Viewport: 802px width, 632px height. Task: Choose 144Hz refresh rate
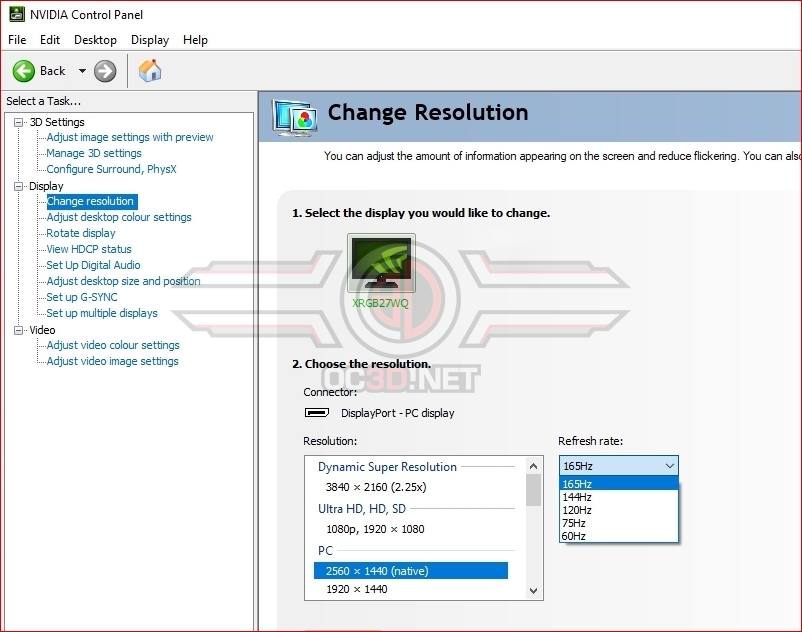point(618,497)
